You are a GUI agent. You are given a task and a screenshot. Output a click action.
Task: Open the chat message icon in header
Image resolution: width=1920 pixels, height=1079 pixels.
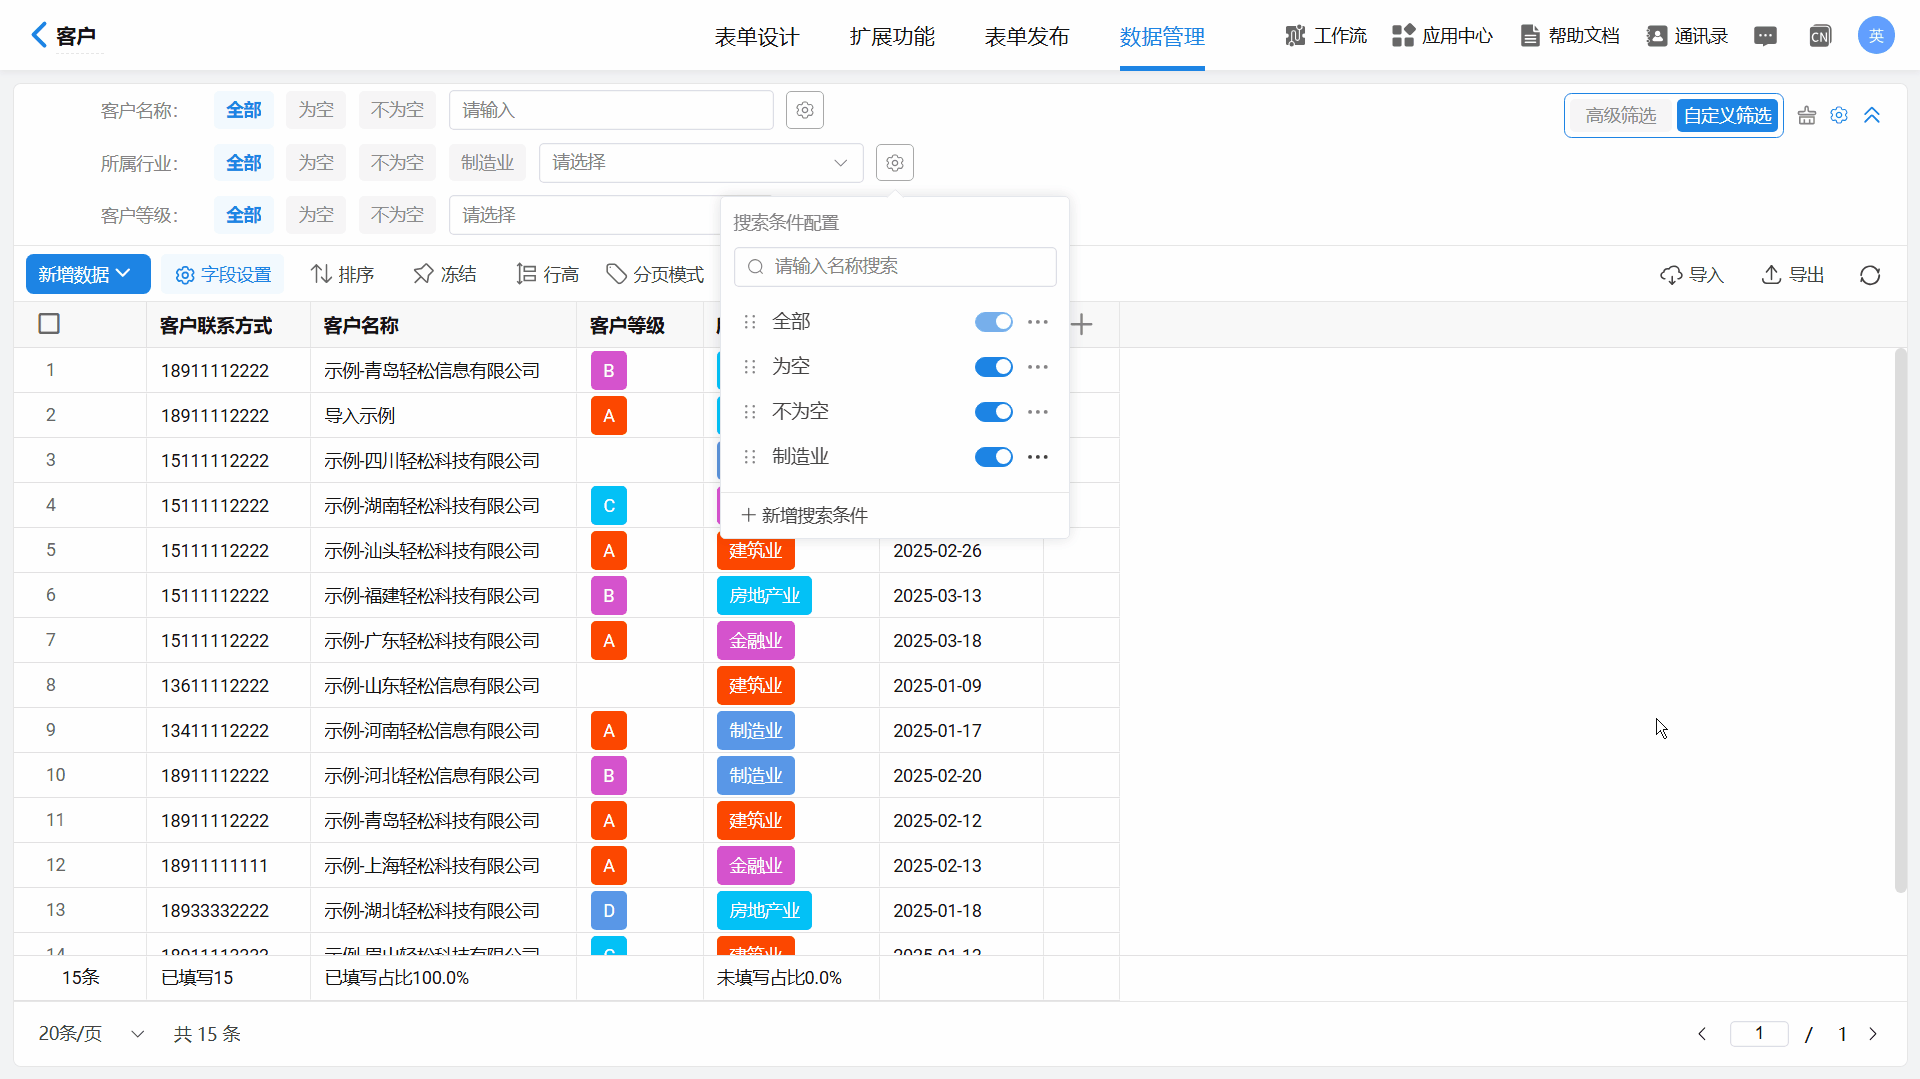pos(1765,36)
